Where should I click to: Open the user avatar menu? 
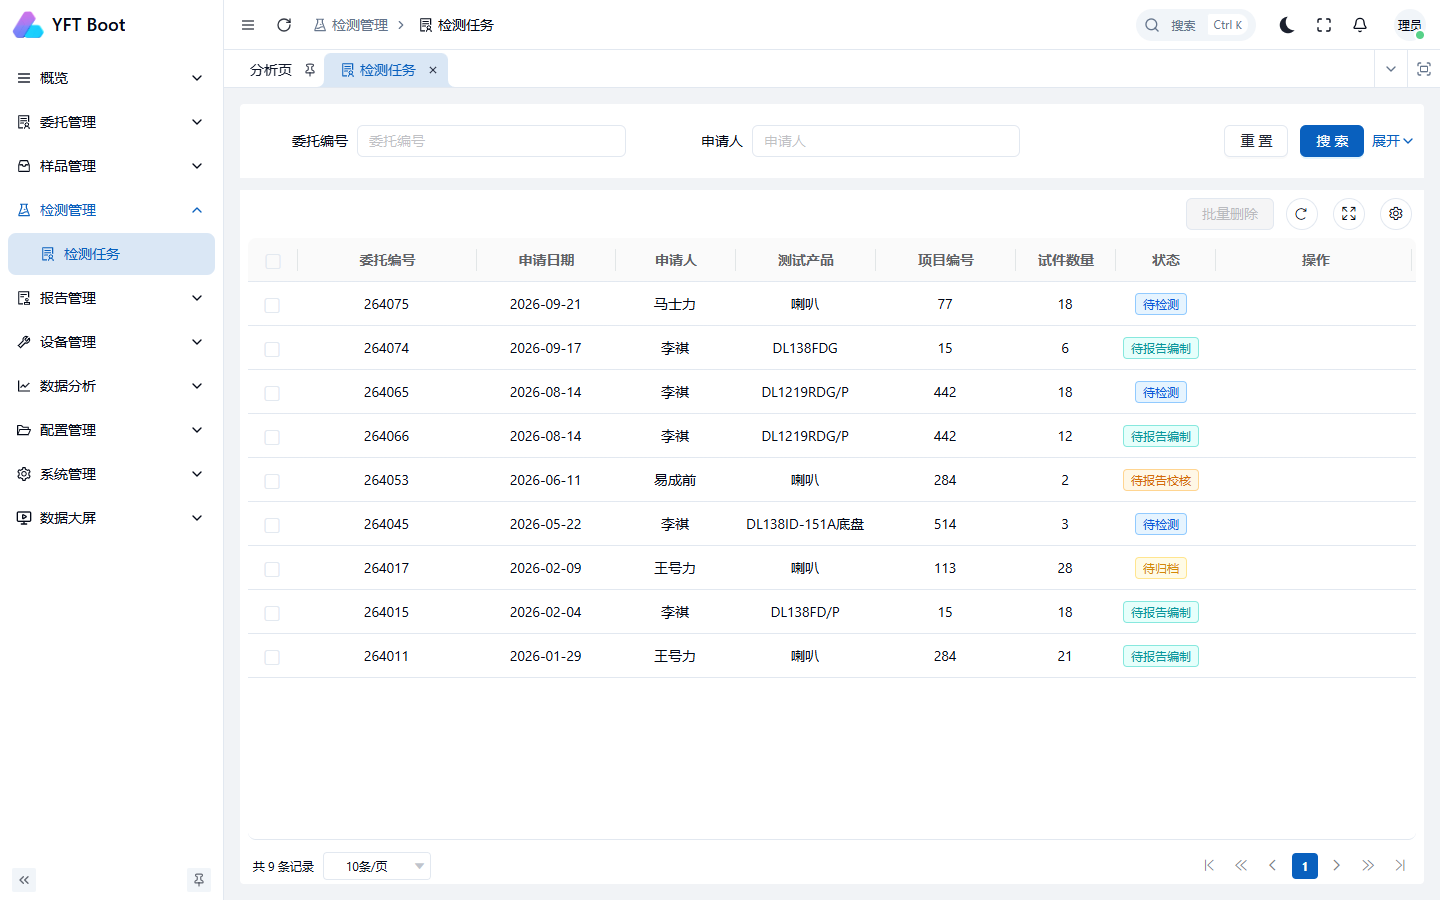coord(1410,25)
